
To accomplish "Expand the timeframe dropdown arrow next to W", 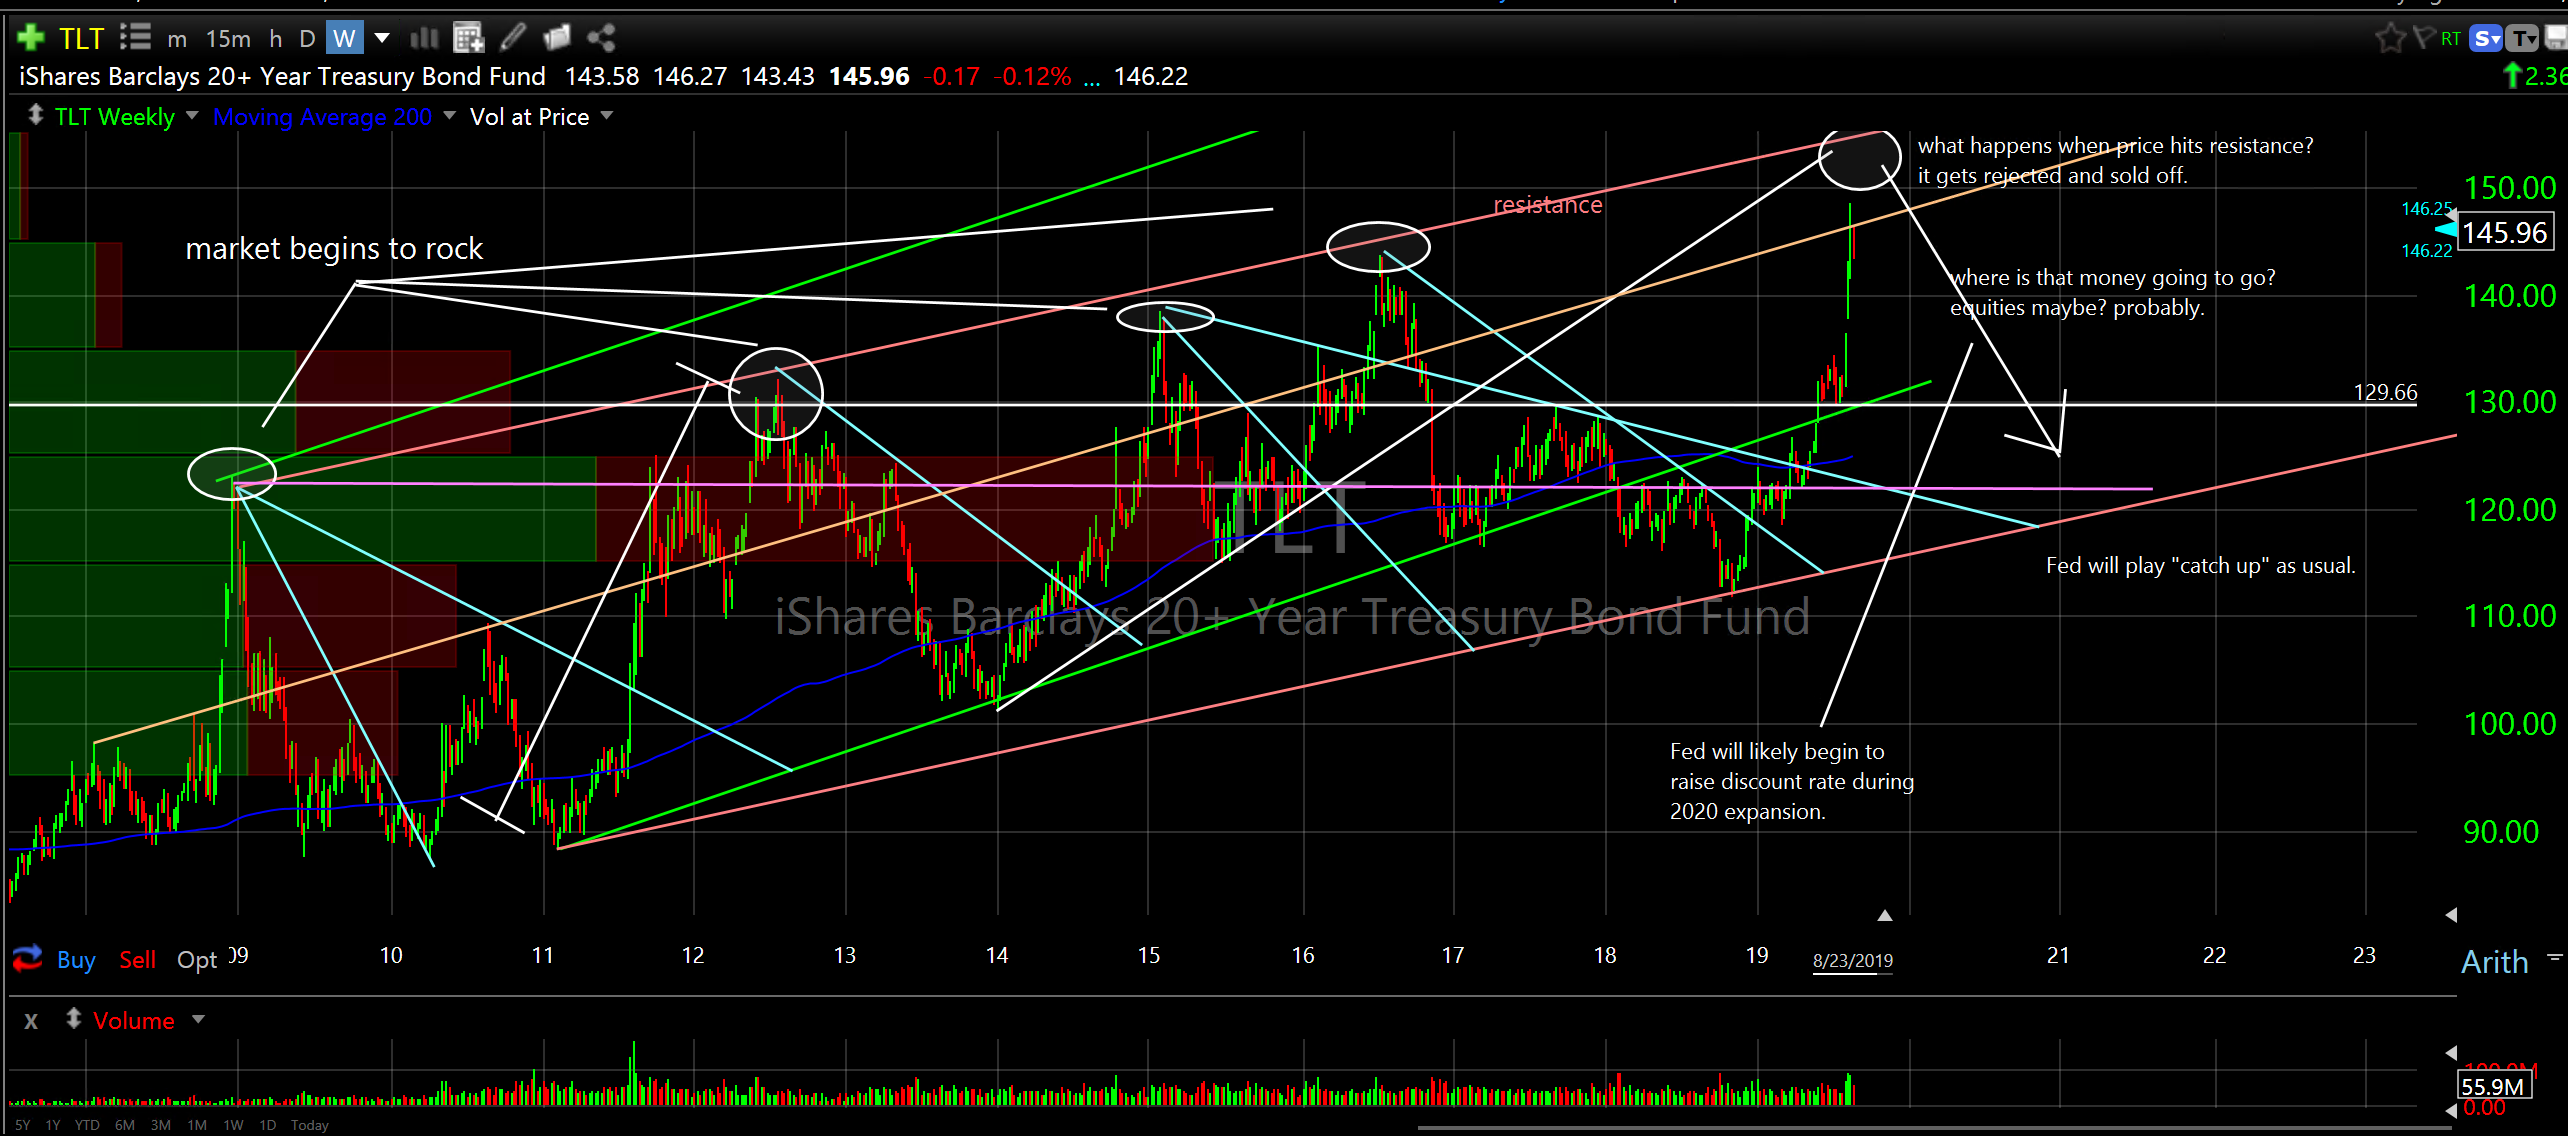I will pyautogui.click(x=382, y=38).
